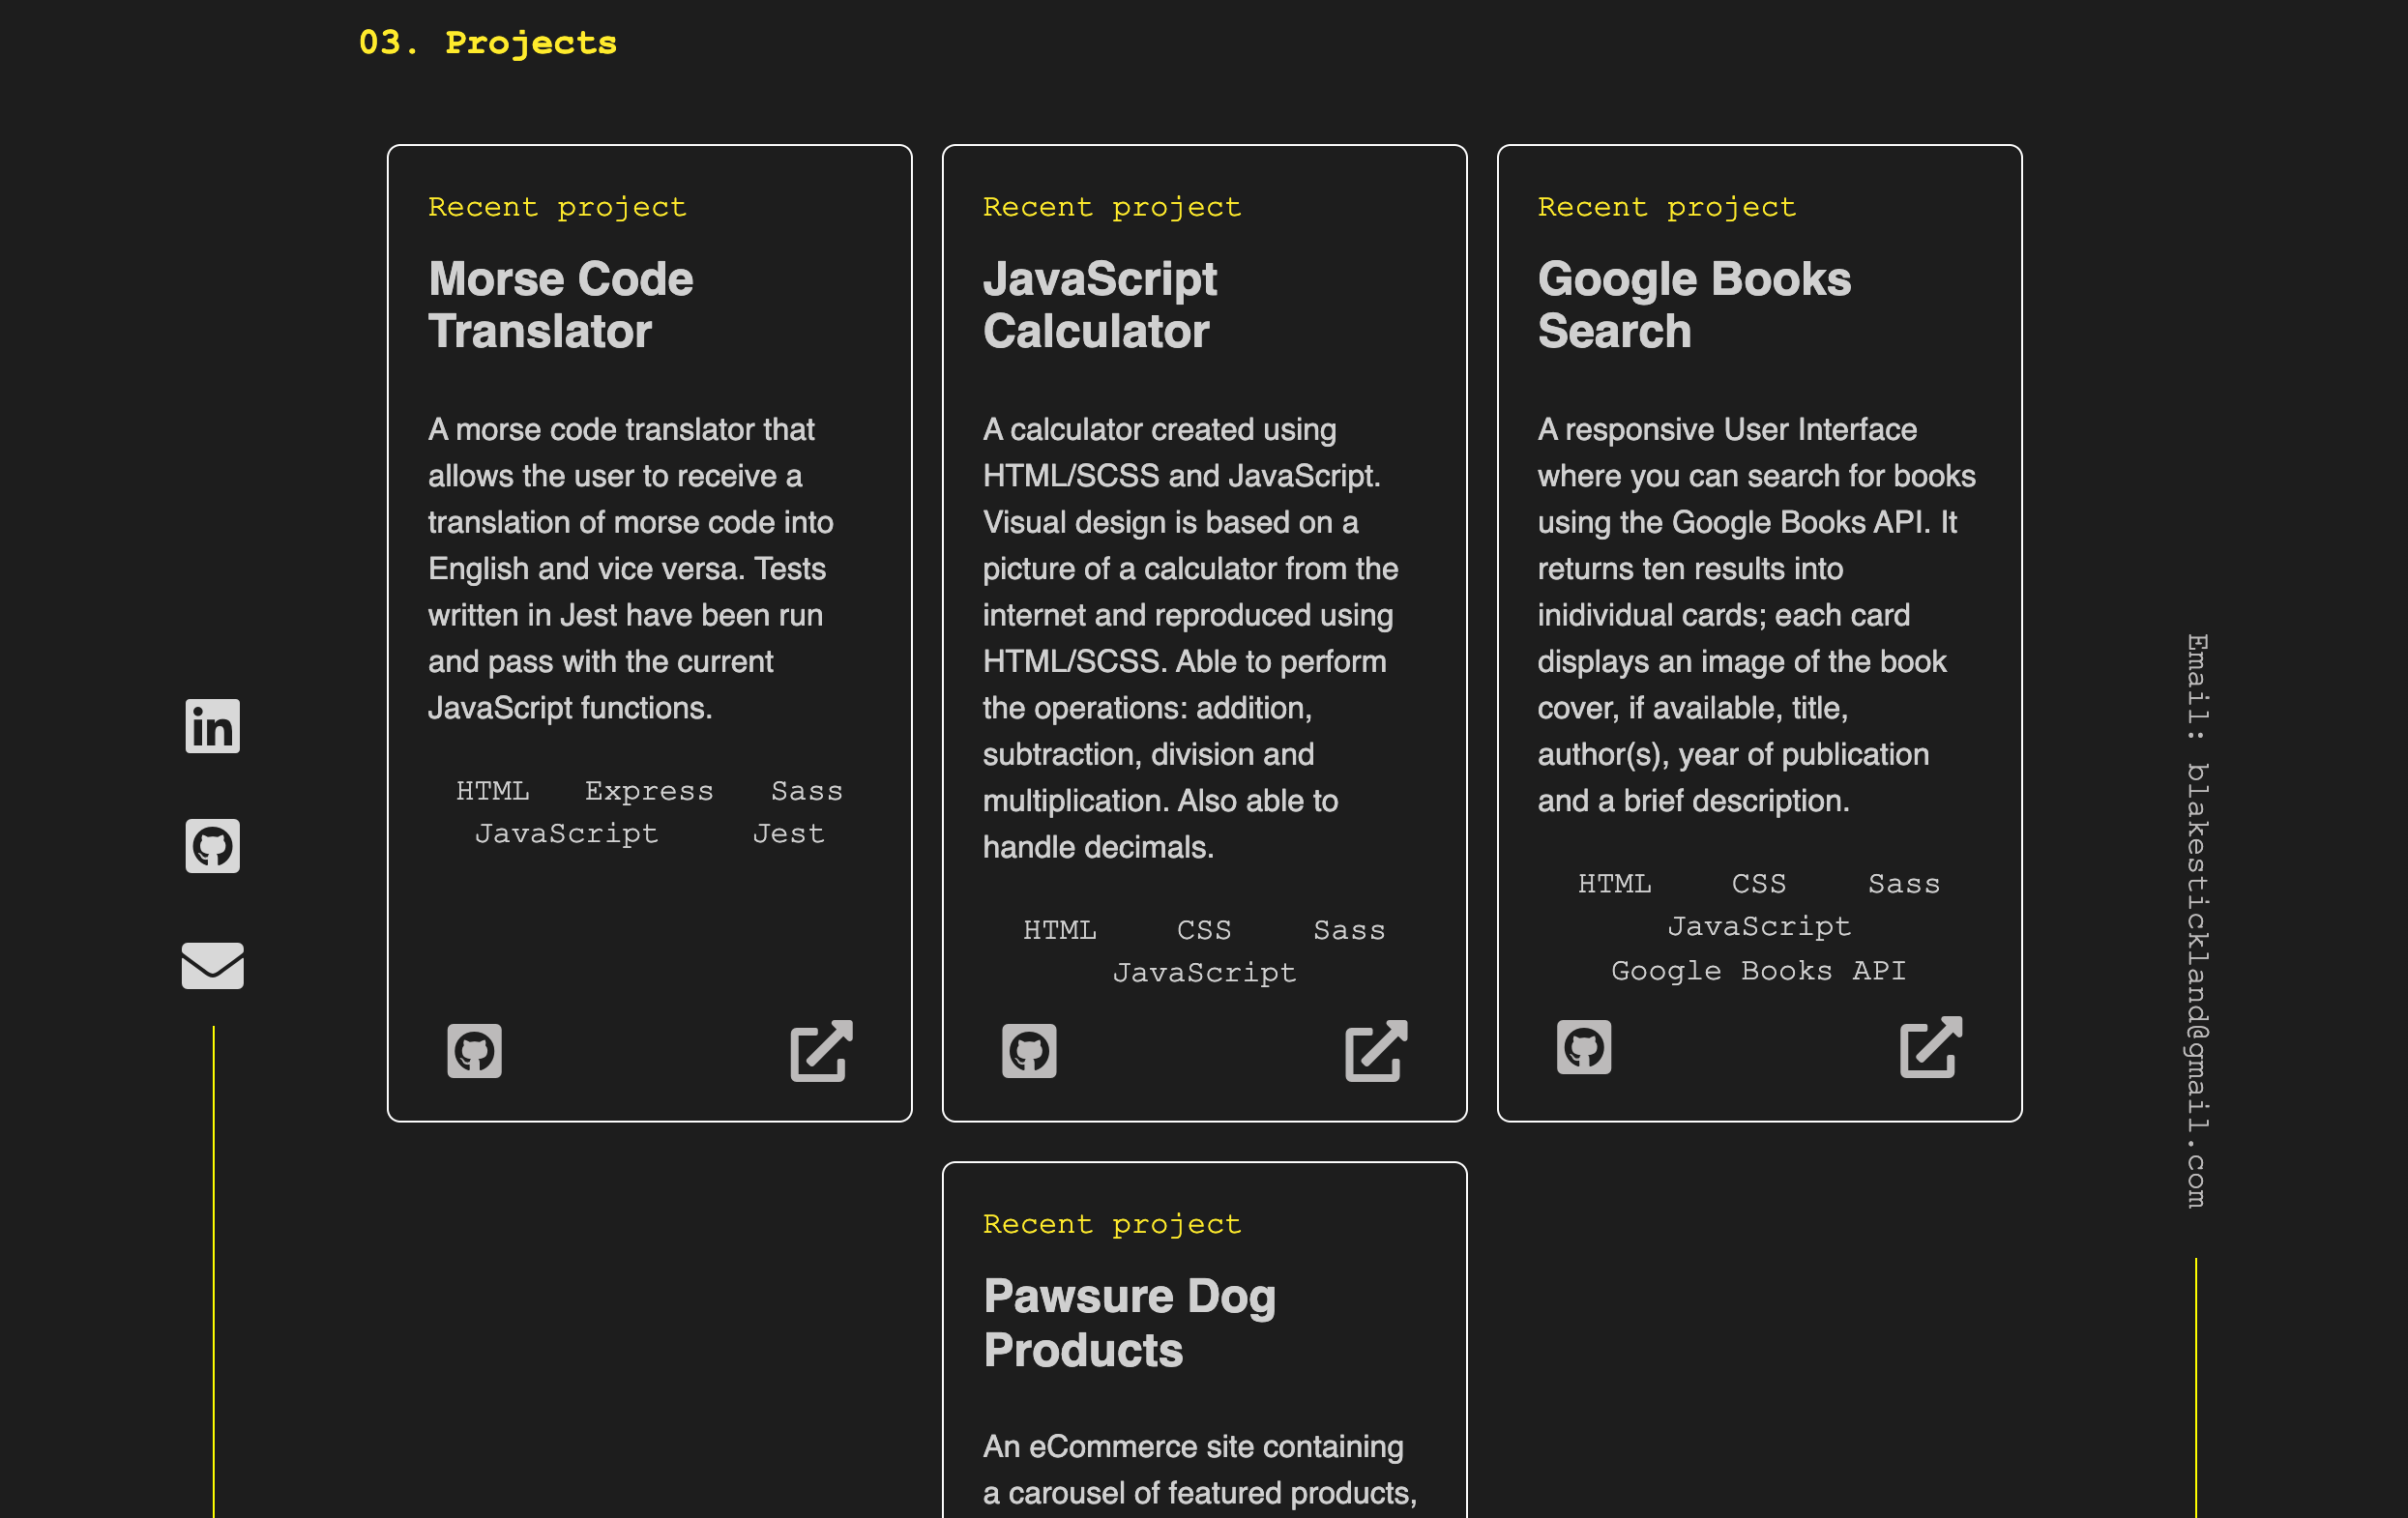Click the email envelope icon in sidebar
Viewport: 2408px width, 1518px height.
click(x=212, y=965)
